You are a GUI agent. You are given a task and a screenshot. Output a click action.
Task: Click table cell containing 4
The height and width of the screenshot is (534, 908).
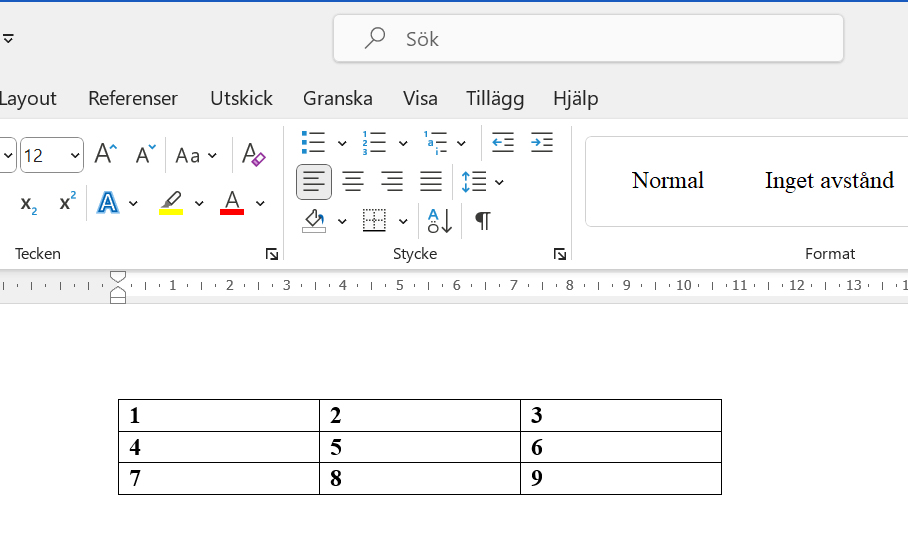coord(219,447)
